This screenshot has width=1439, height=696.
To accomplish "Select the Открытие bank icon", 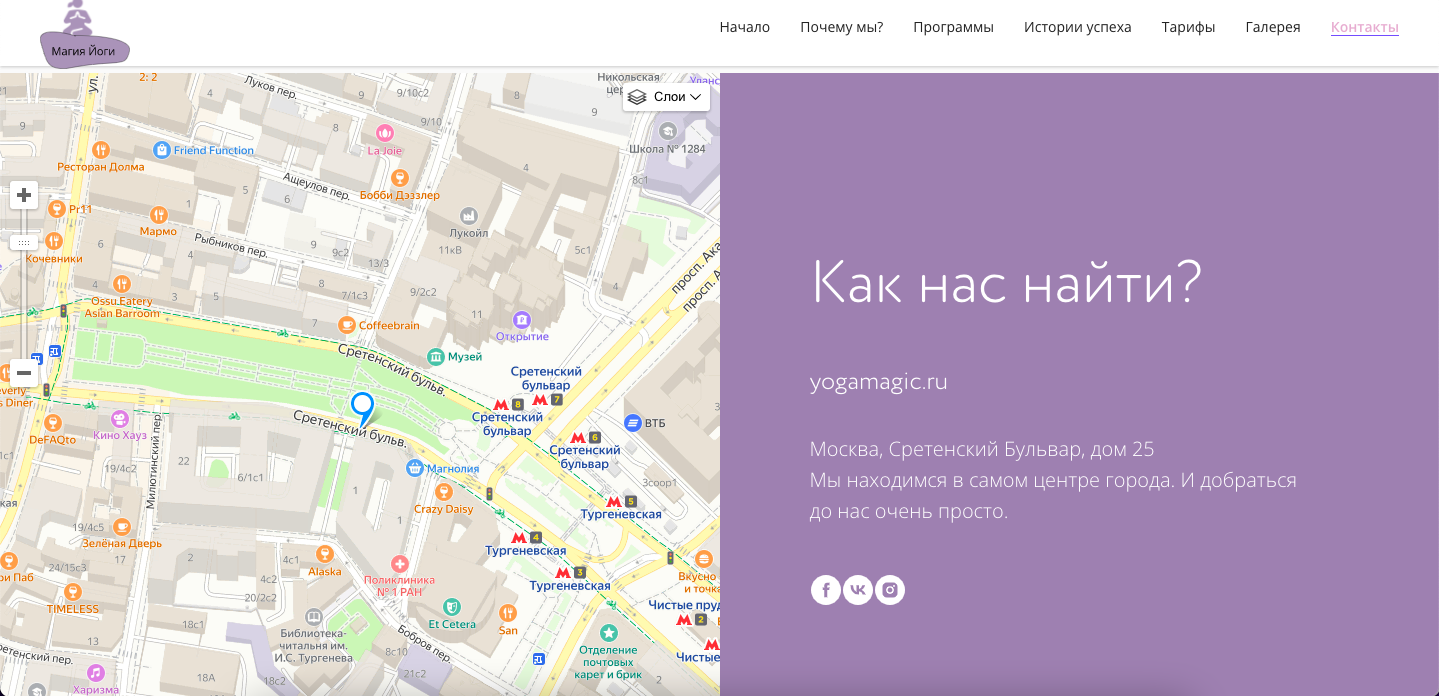I will pyautogui.click(x=522, y=320).
